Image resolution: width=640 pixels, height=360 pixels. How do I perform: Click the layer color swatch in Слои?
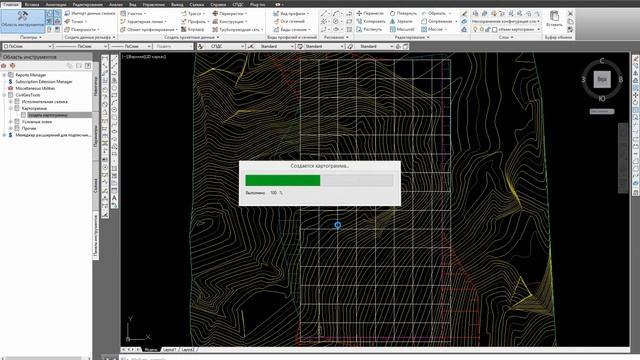494,29
